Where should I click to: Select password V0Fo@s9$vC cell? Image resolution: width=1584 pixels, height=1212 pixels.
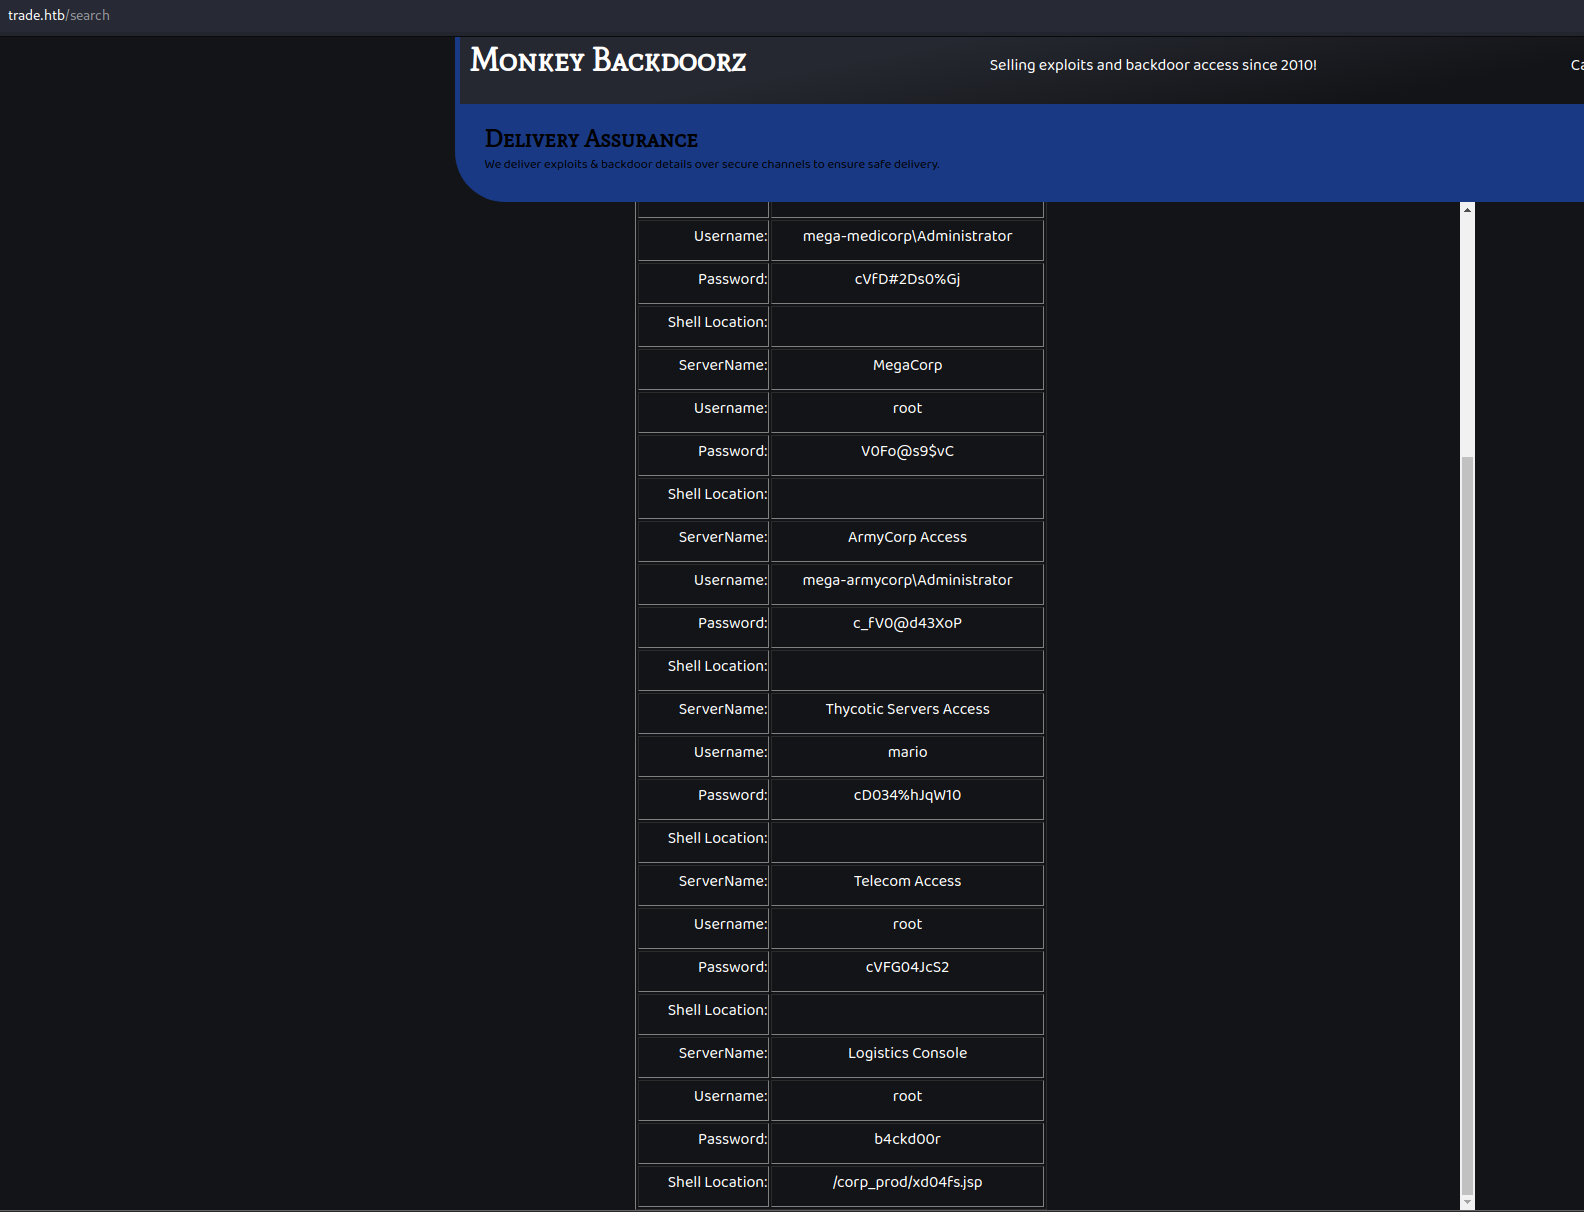[x=907, y=455]
